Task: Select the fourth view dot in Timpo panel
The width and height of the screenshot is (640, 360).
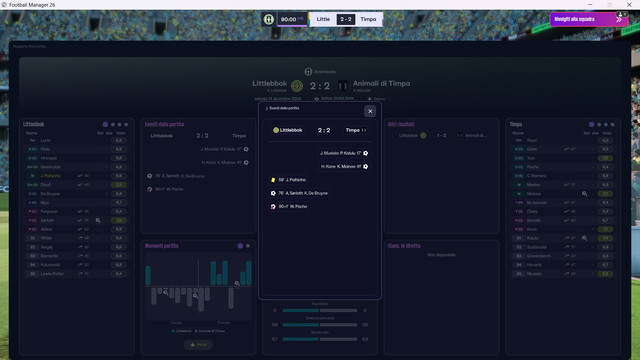Action: pos(612,124)
